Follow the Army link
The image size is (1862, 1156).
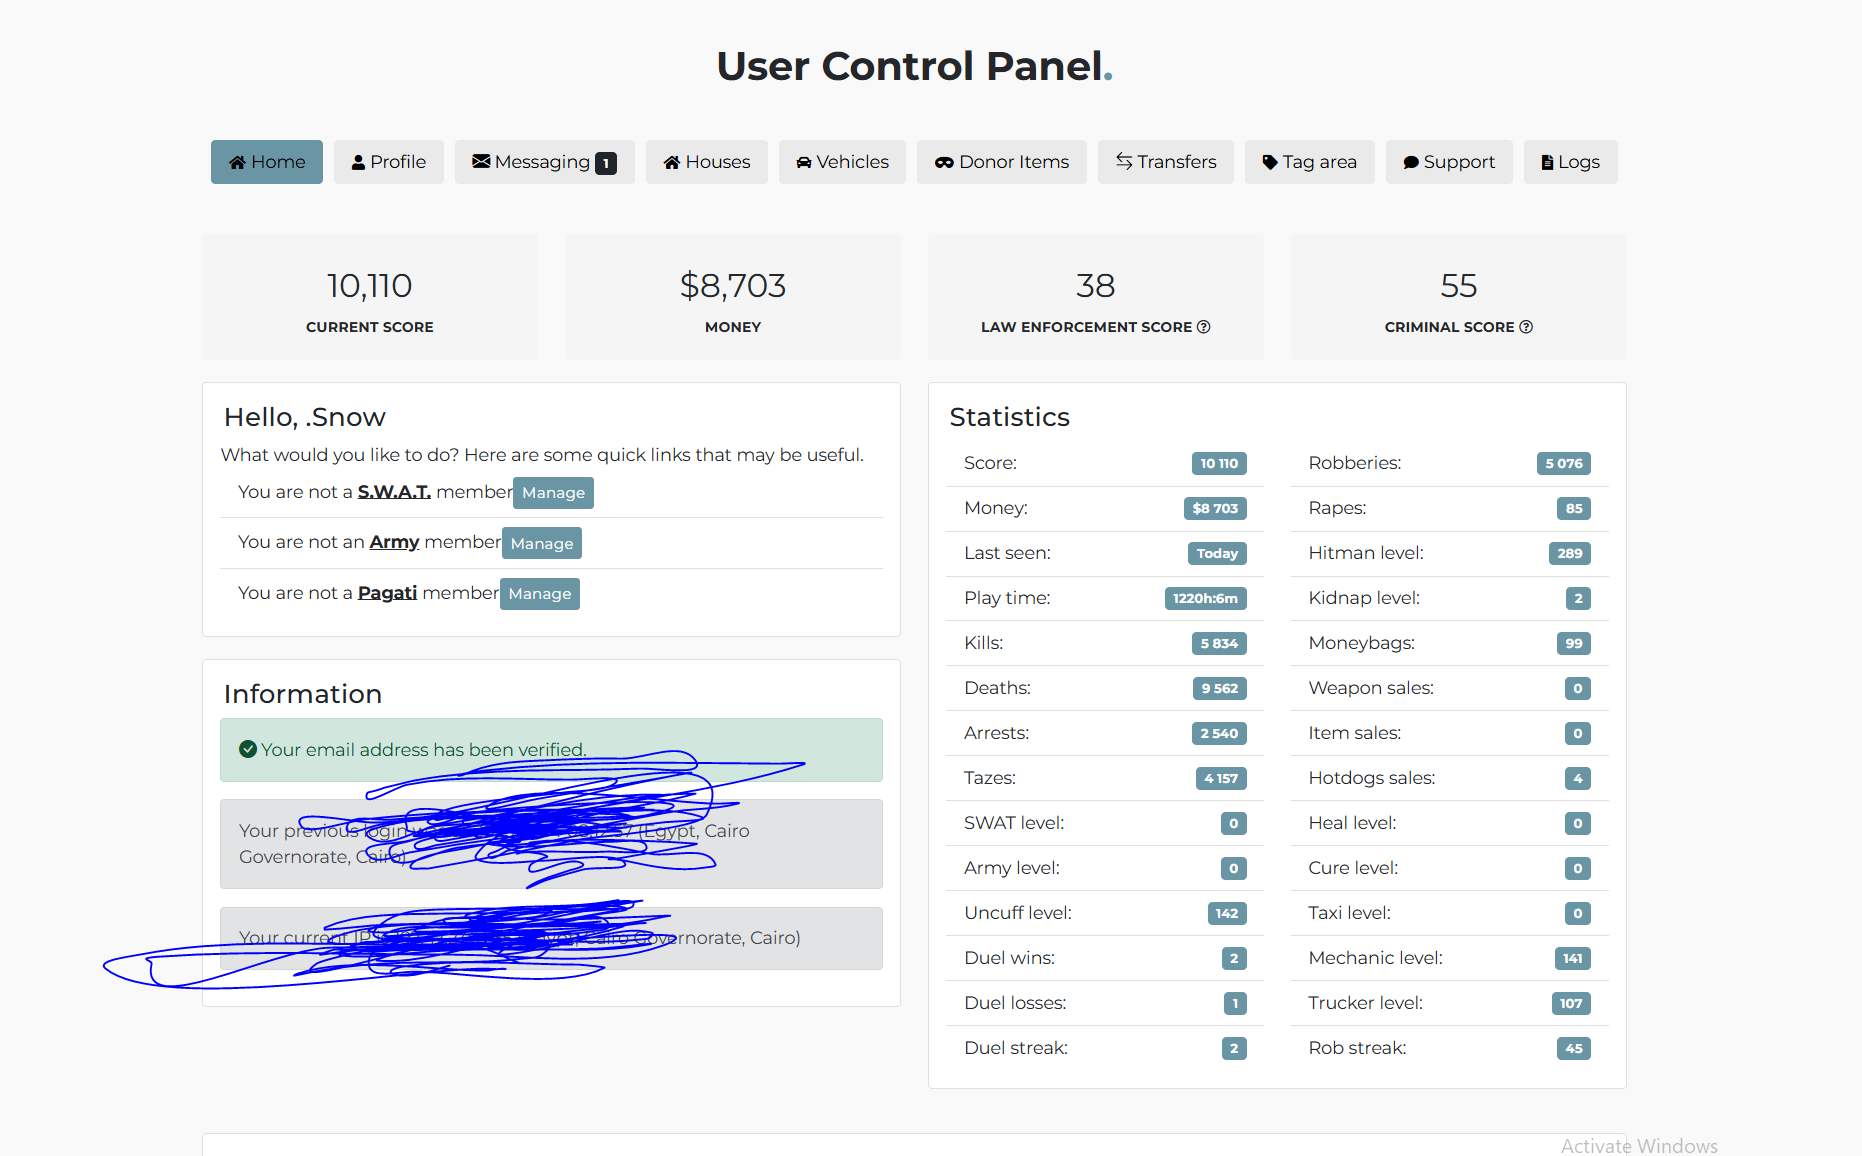[x=394, y=542]
